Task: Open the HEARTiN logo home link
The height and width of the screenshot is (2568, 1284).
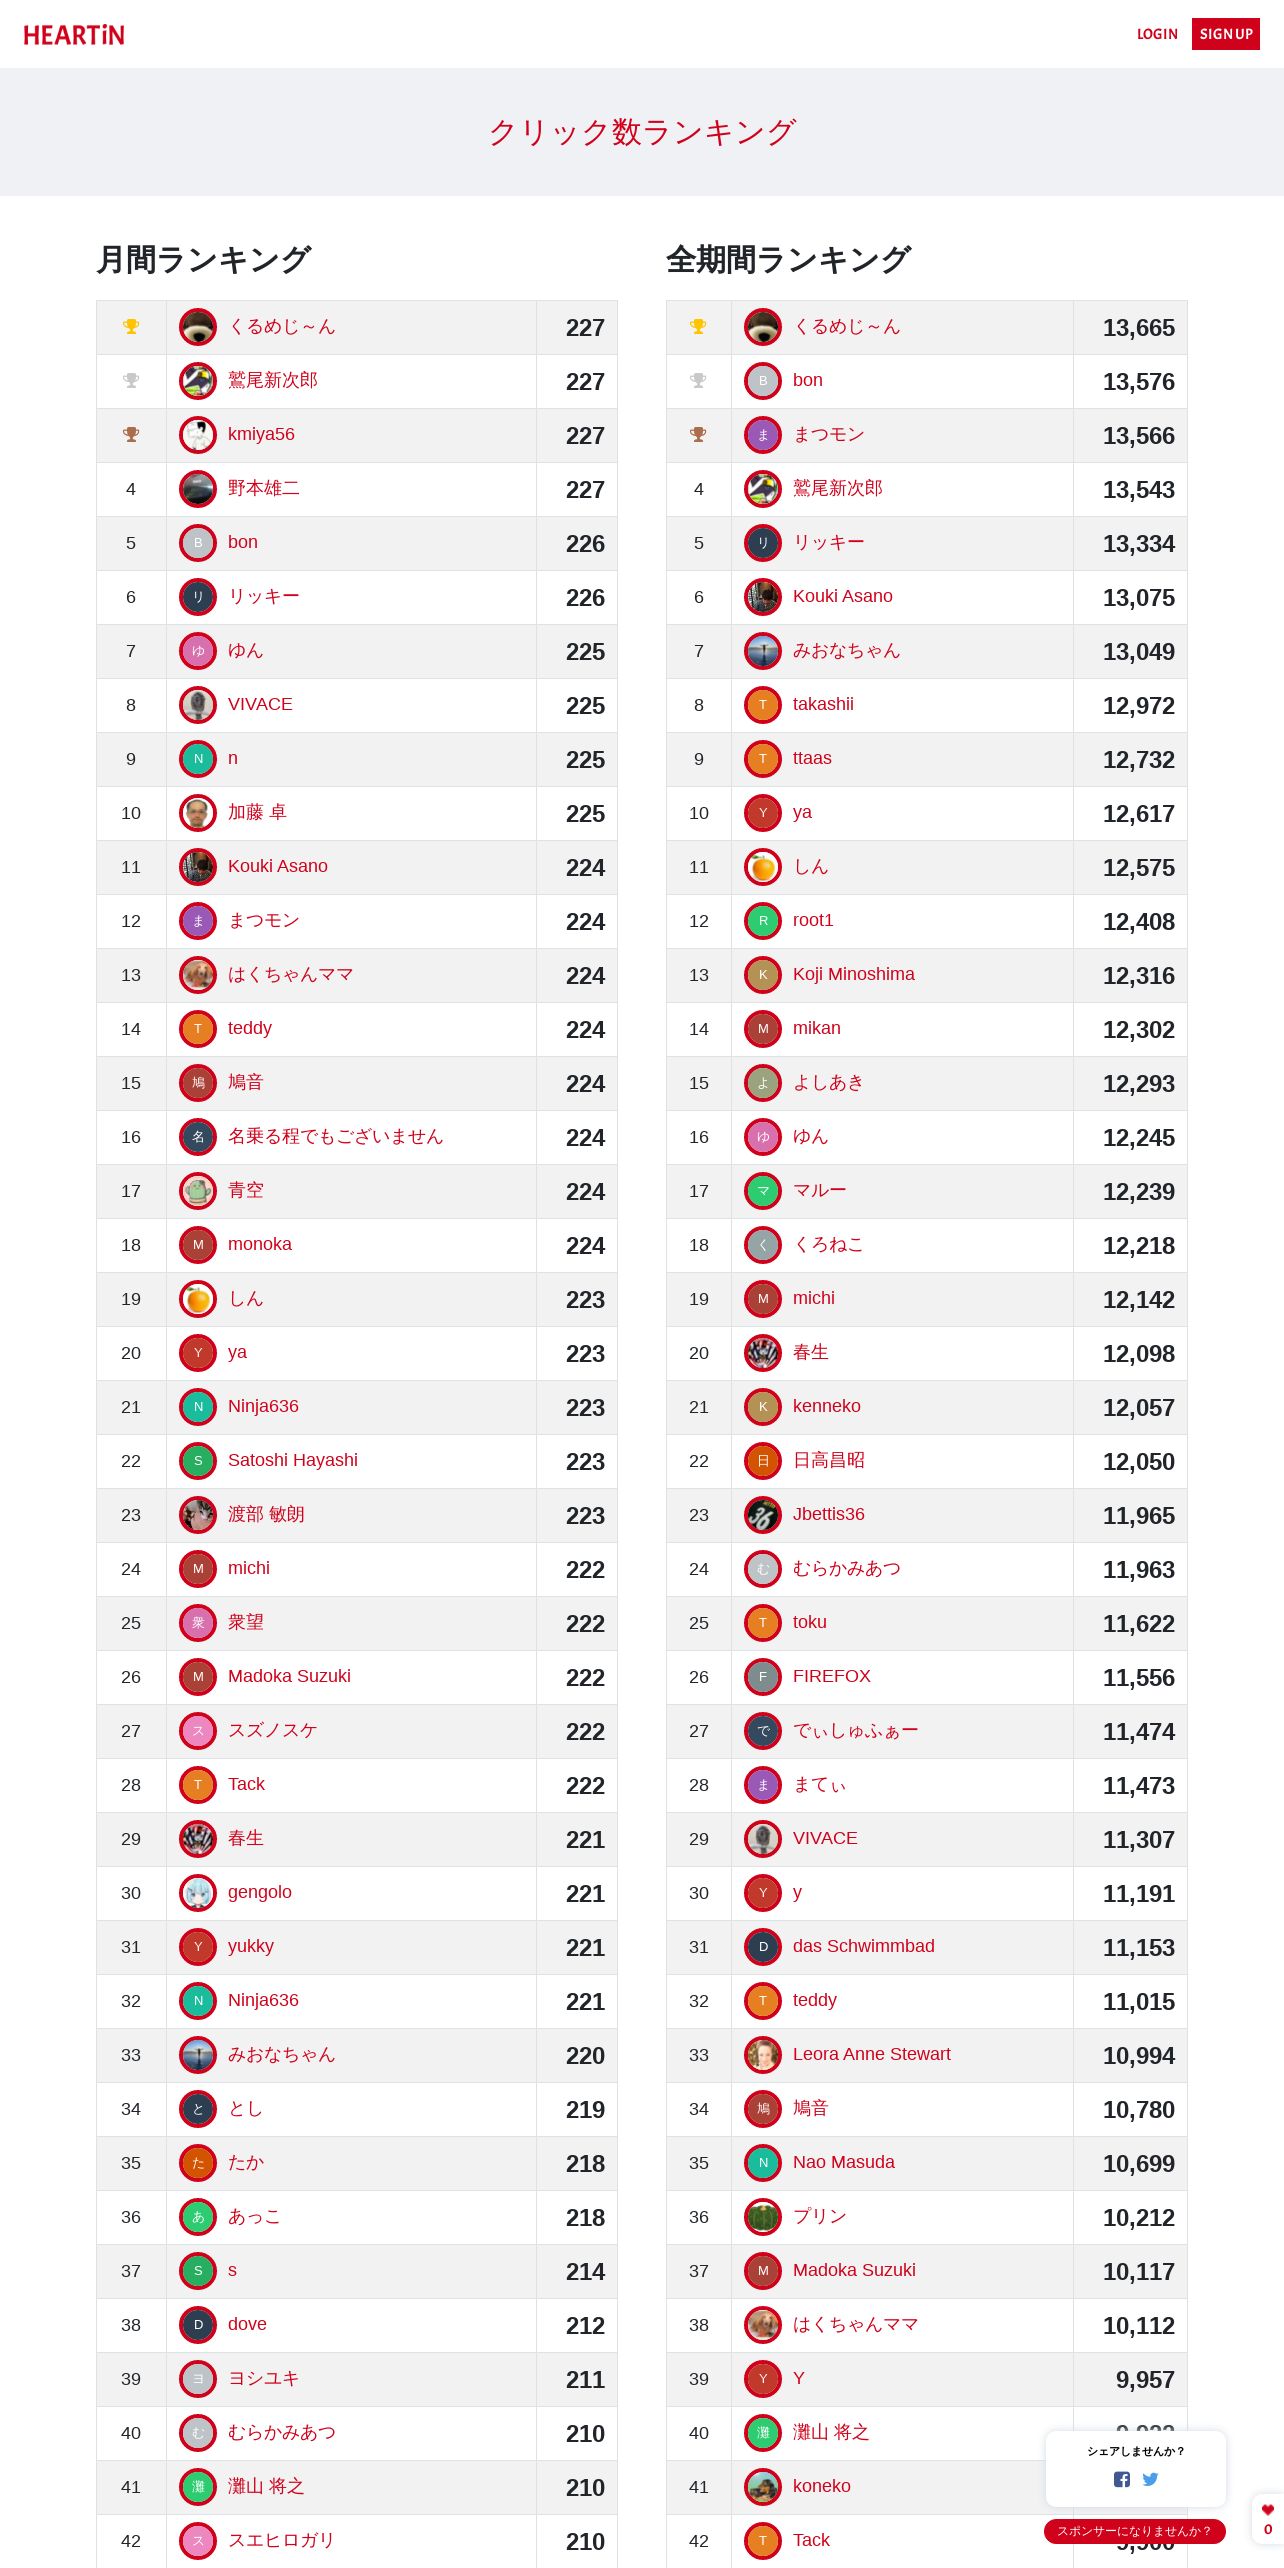Action: [x=74, y=35]
